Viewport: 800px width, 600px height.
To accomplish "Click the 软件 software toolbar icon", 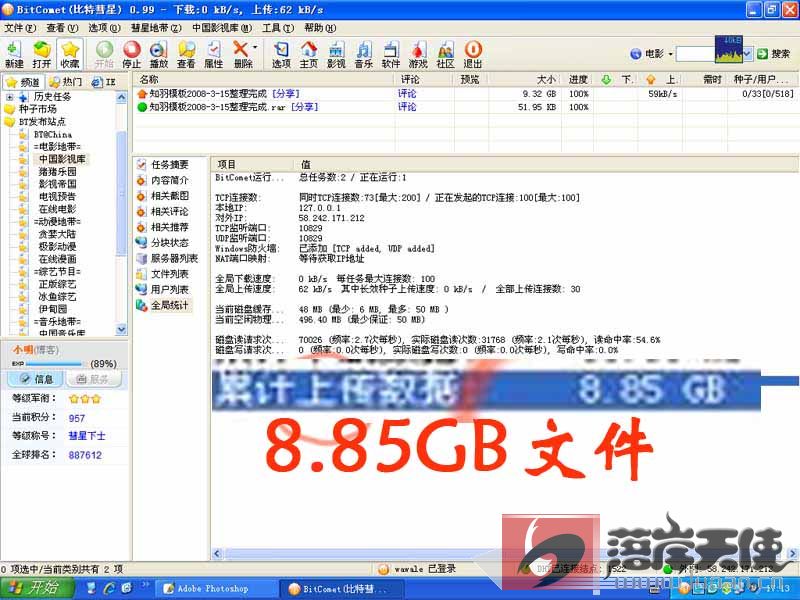I will click(x=391, y=54).
